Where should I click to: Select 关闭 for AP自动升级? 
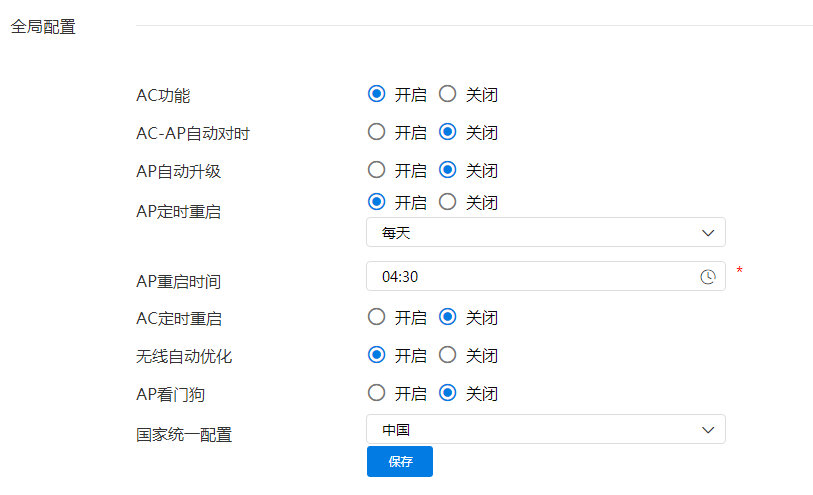pos(448,169)
